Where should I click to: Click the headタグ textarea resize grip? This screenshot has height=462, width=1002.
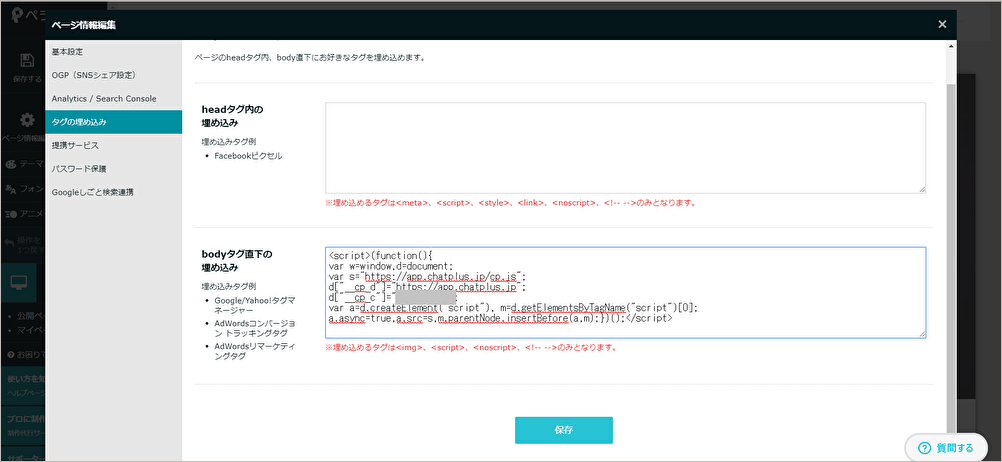point(922,190)
